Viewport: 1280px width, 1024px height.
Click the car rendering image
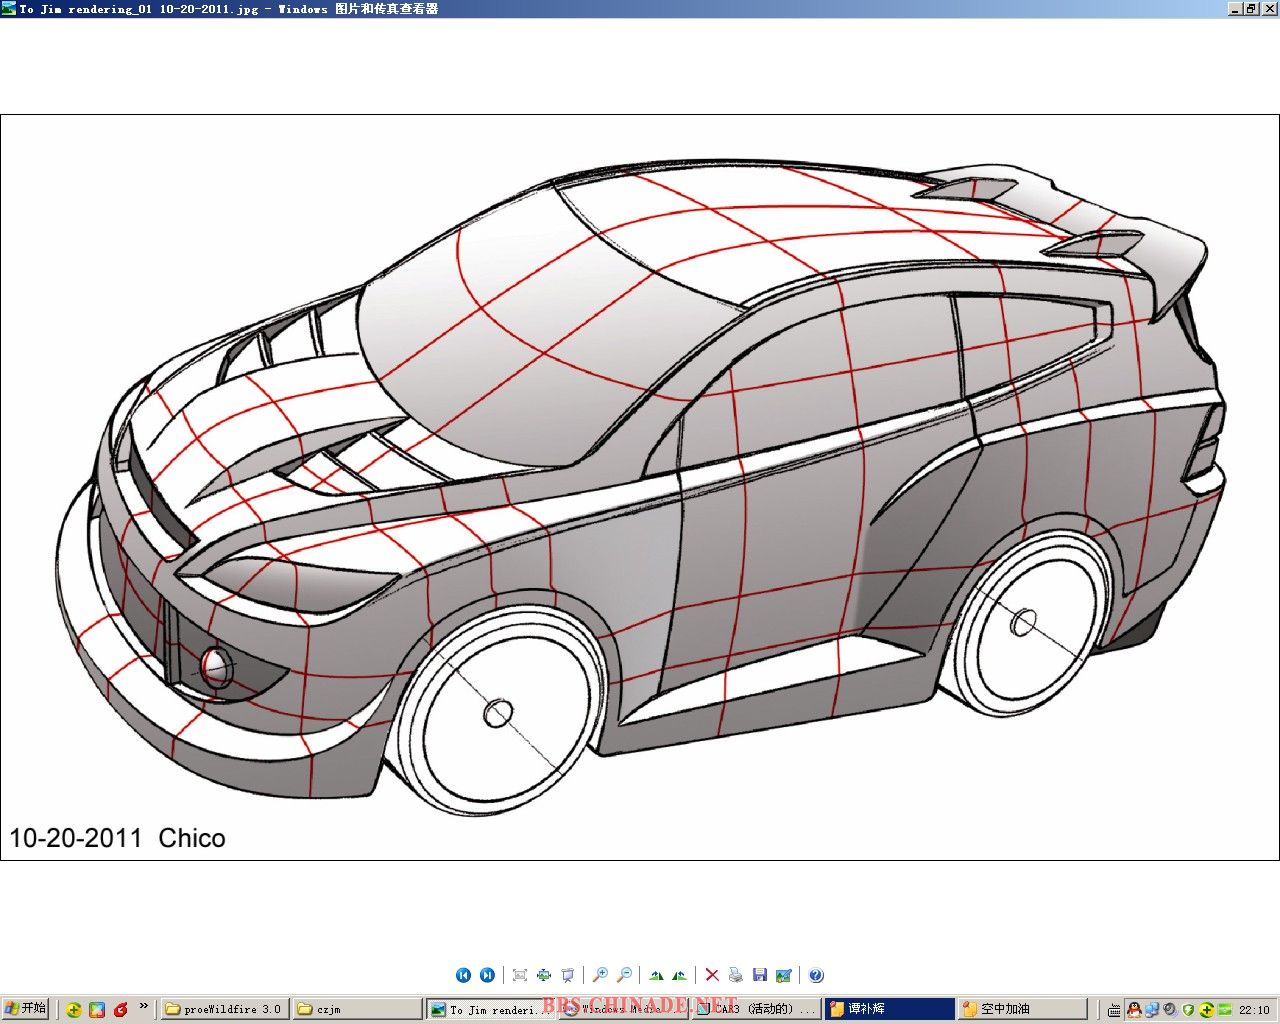640,487
